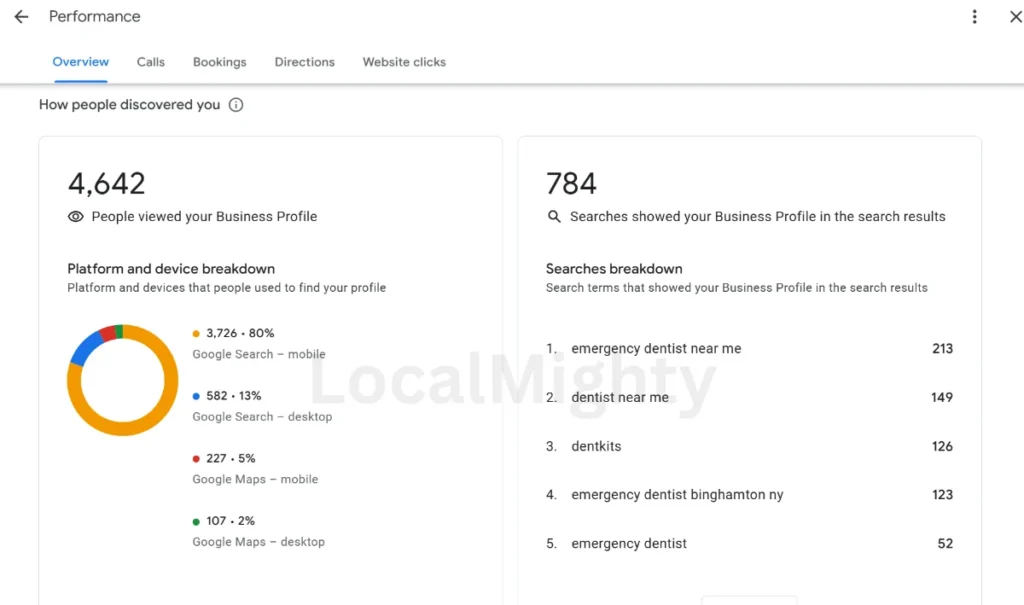
Task: Open the Bookings tab
Action: (220, 62)
